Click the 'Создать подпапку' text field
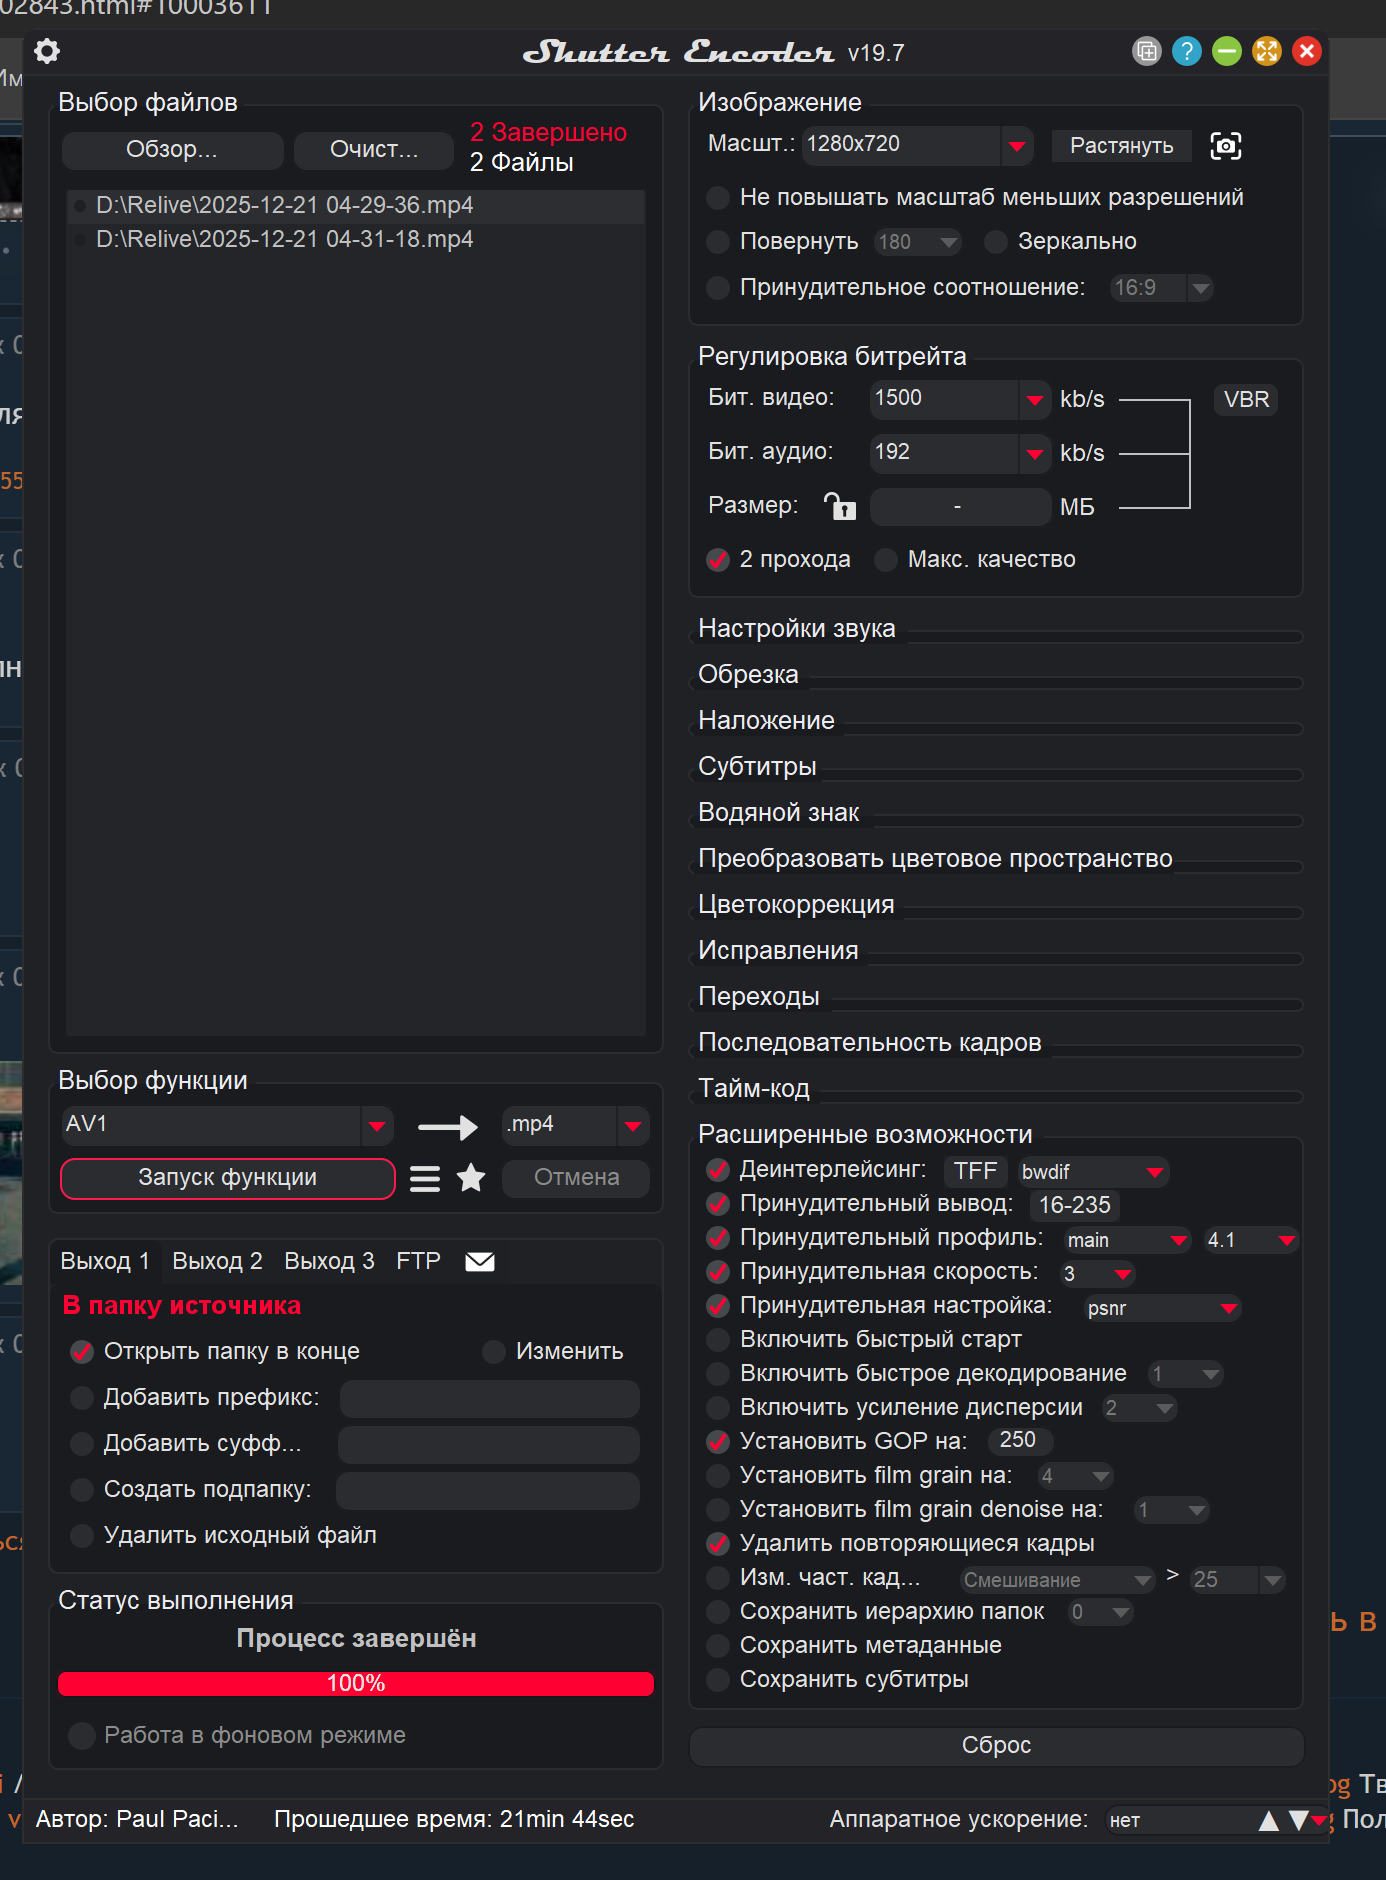The width and height of the screenshot is (1386, 1880). point(487,1491)
